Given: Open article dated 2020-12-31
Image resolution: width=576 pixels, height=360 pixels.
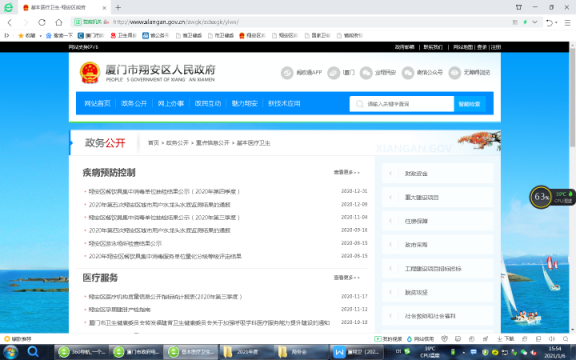Looking at the screenshot, I should pos(164,191).
